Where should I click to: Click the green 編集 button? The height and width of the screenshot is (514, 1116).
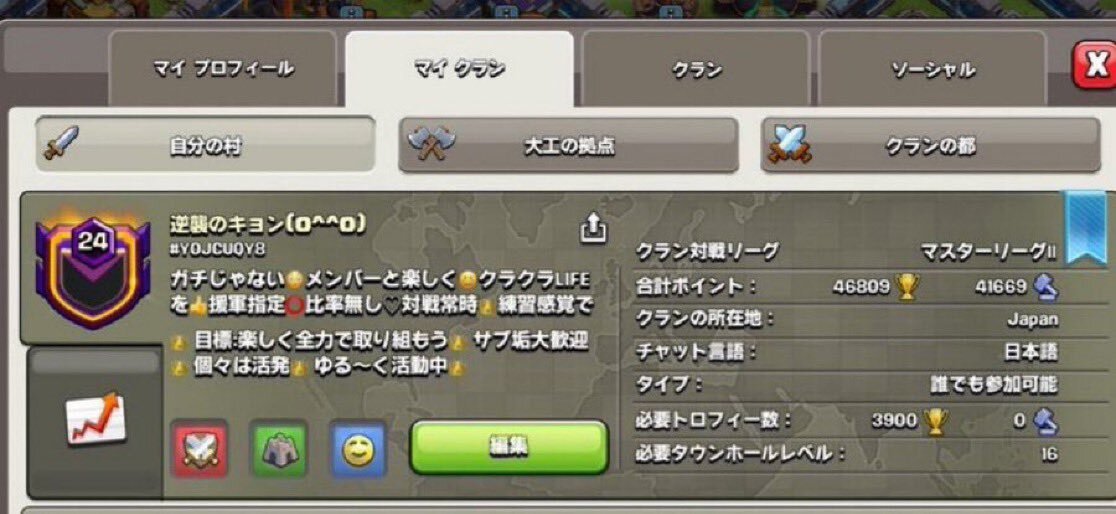[x=509, y=447]
